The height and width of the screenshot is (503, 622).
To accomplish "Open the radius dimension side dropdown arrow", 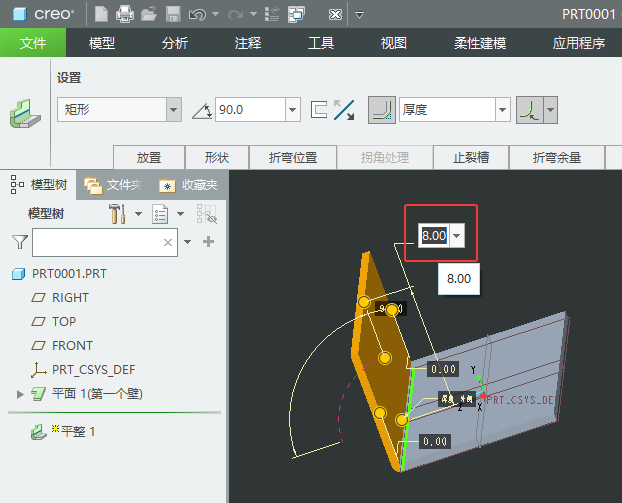I will 551,110.
